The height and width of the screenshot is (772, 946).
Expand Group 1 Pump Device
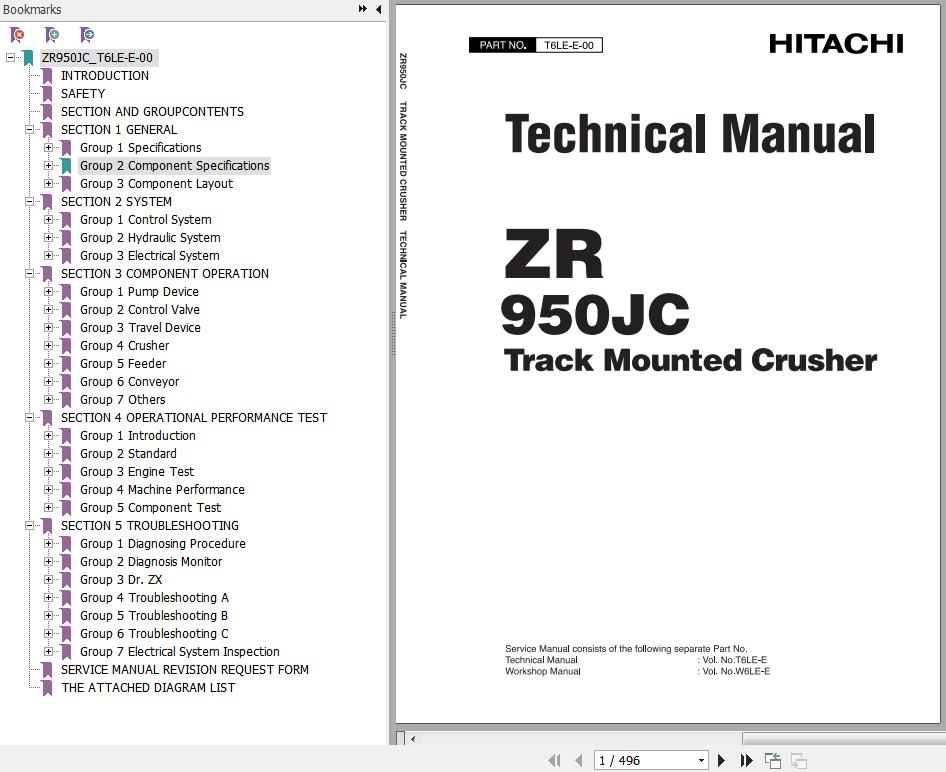pos(48,292)
